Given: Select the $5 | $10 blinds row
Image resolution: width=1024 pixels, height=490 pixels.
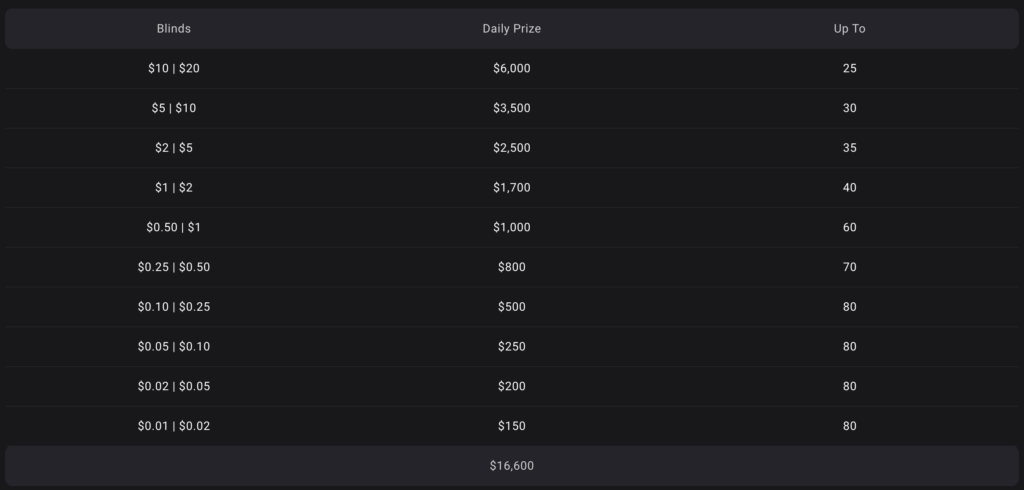Looking at the screenshot, I should [x=174, y=108].
